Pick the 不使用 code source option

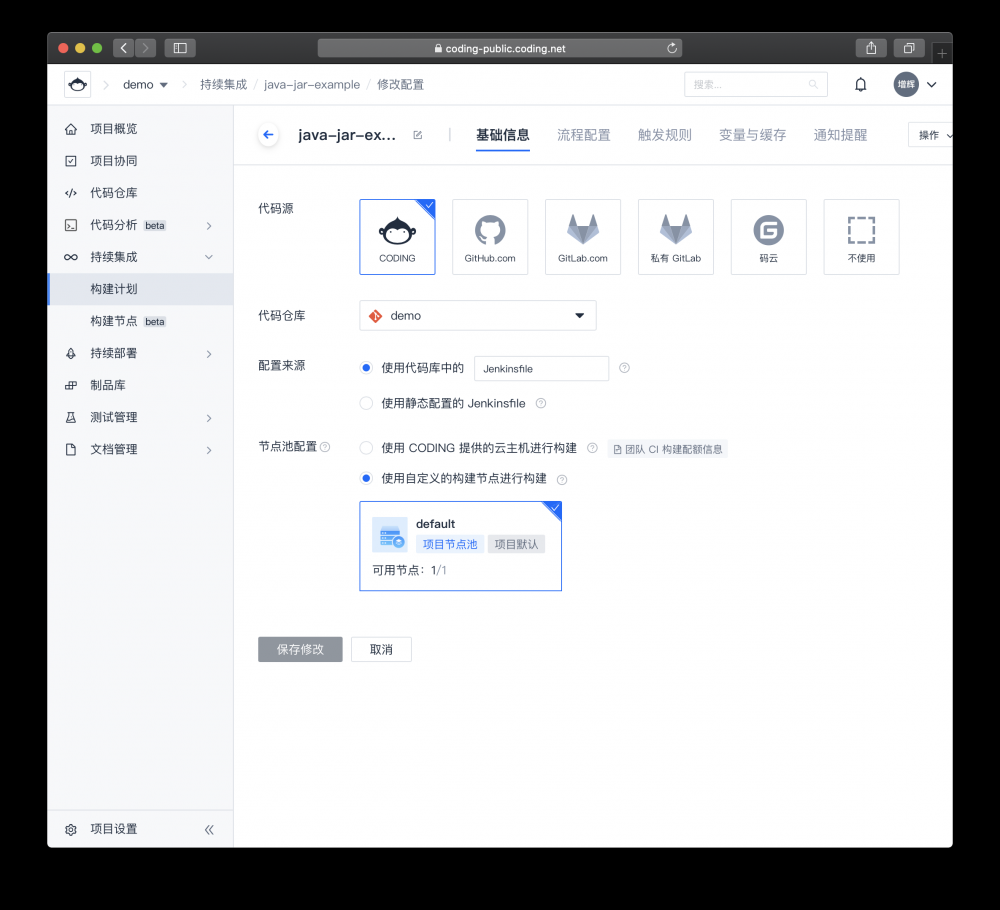tap(861, 237)
